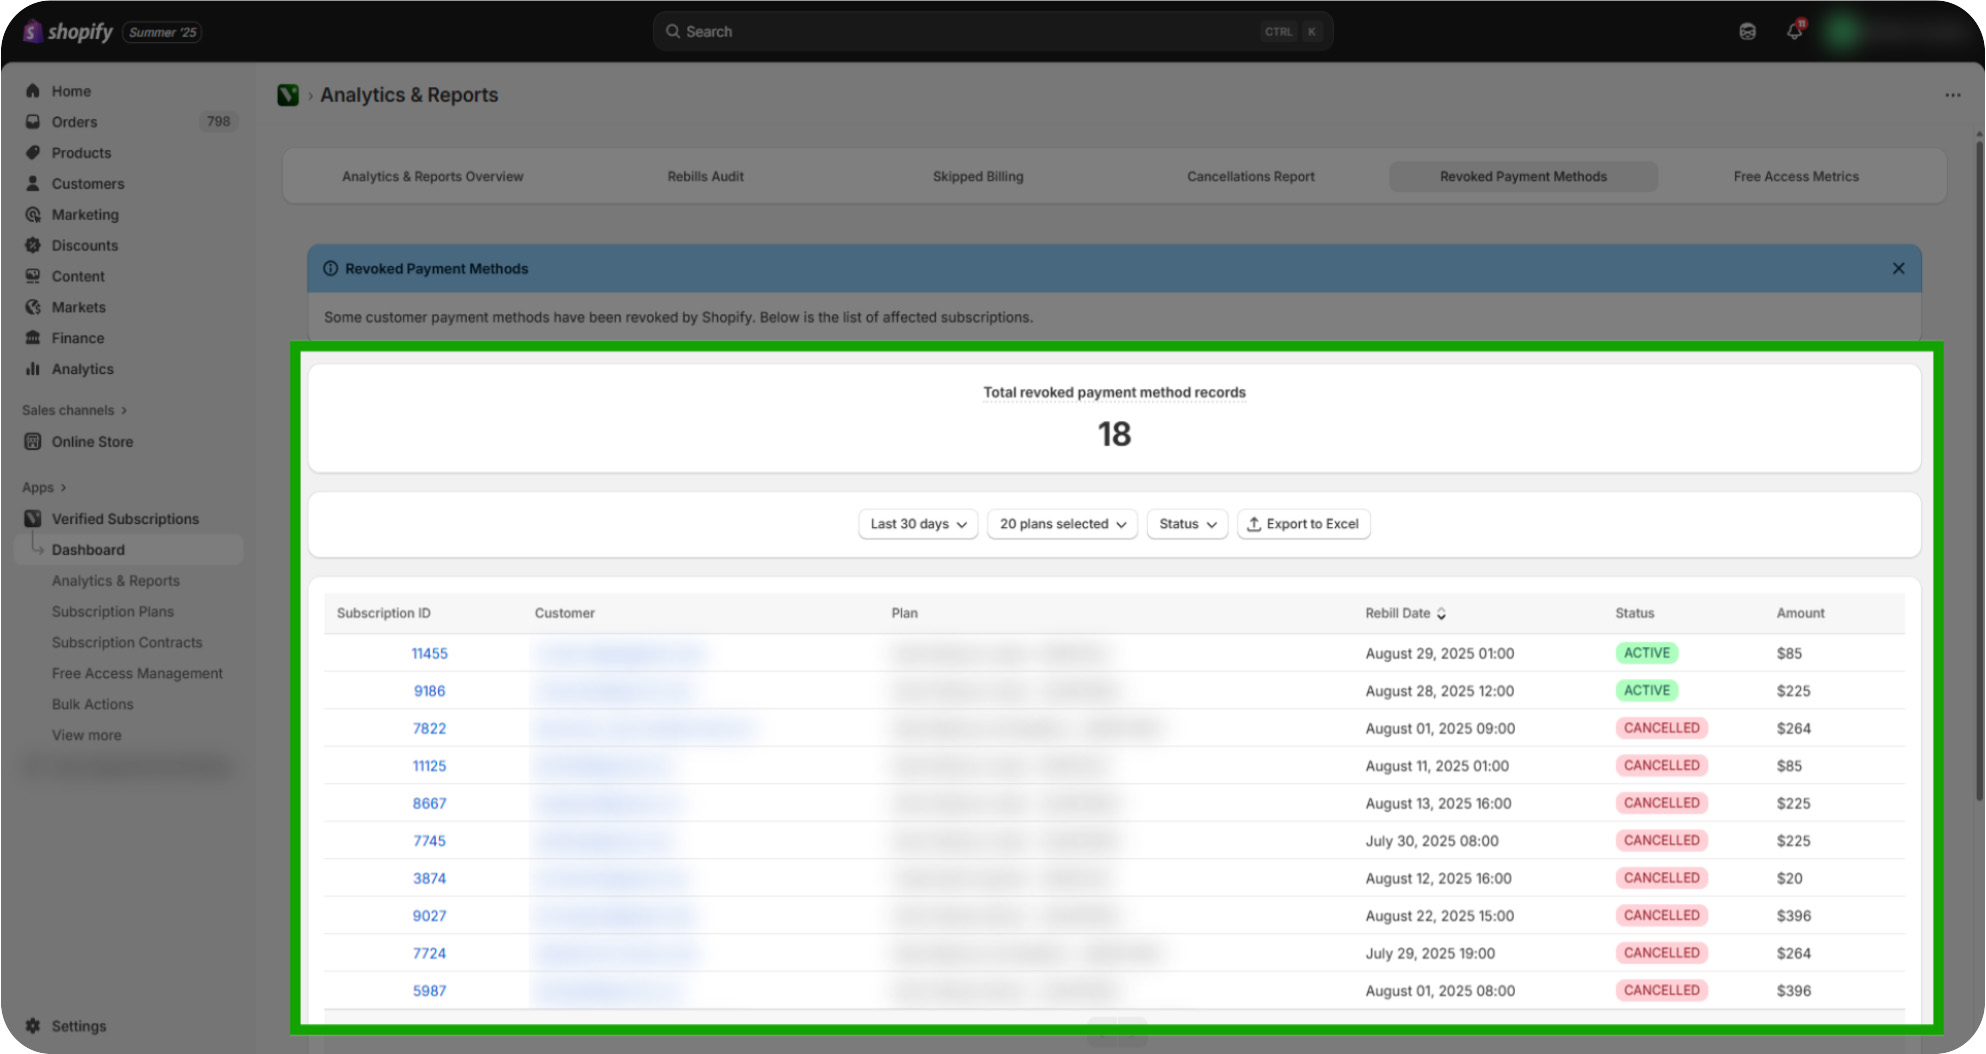
Task: Open the 20 plans selected dropdown
Action: 1062,524
